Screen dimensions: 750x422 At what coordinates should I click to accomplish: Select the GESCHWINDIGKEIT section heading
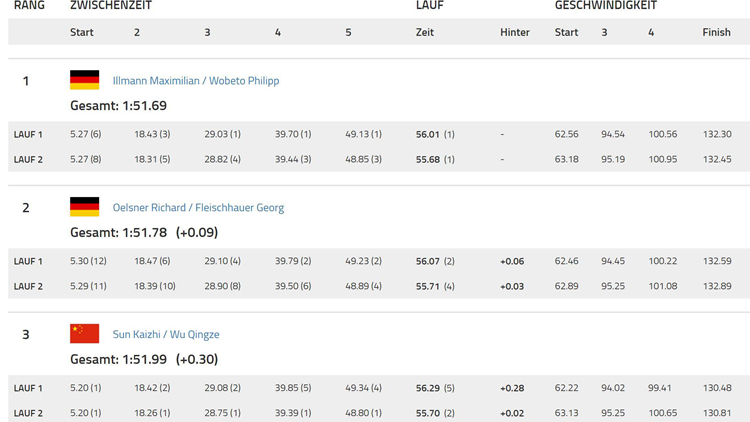click(x=605, y=6)
